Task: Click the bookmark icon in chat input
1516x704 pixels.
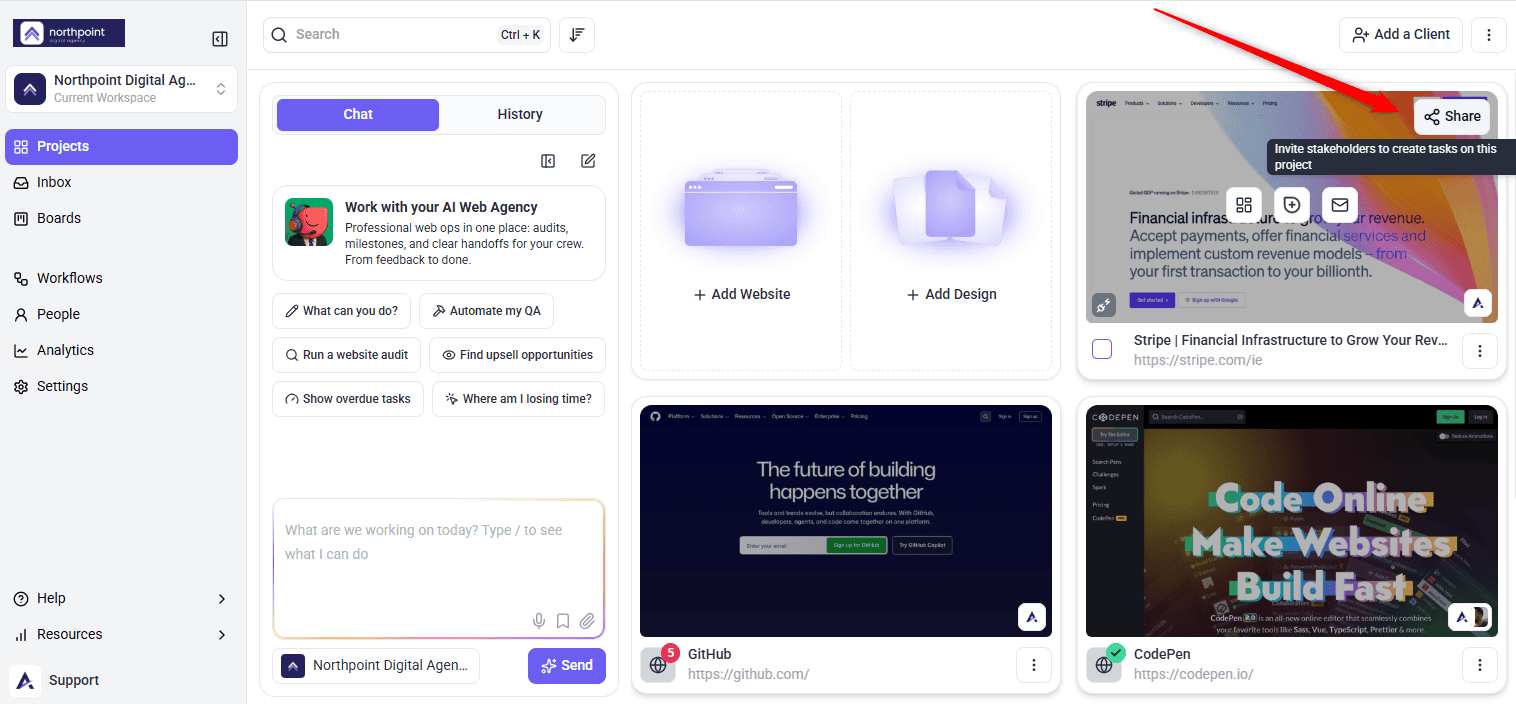Action: click(x=563, y=621)
